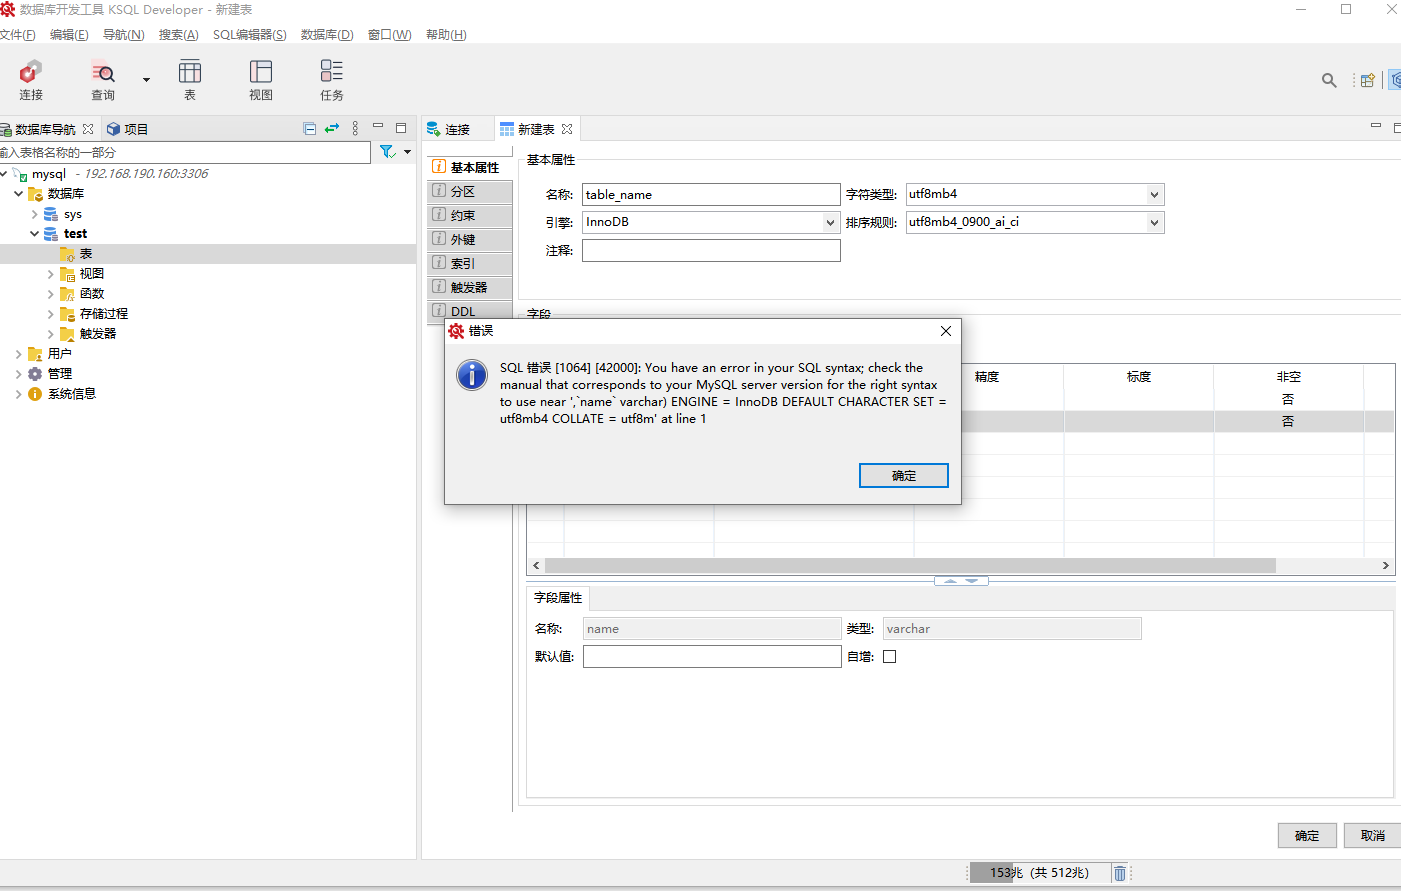Click the filter funnel icon in navigator
Screen dimensions: 1401x891
coord(387,152)
